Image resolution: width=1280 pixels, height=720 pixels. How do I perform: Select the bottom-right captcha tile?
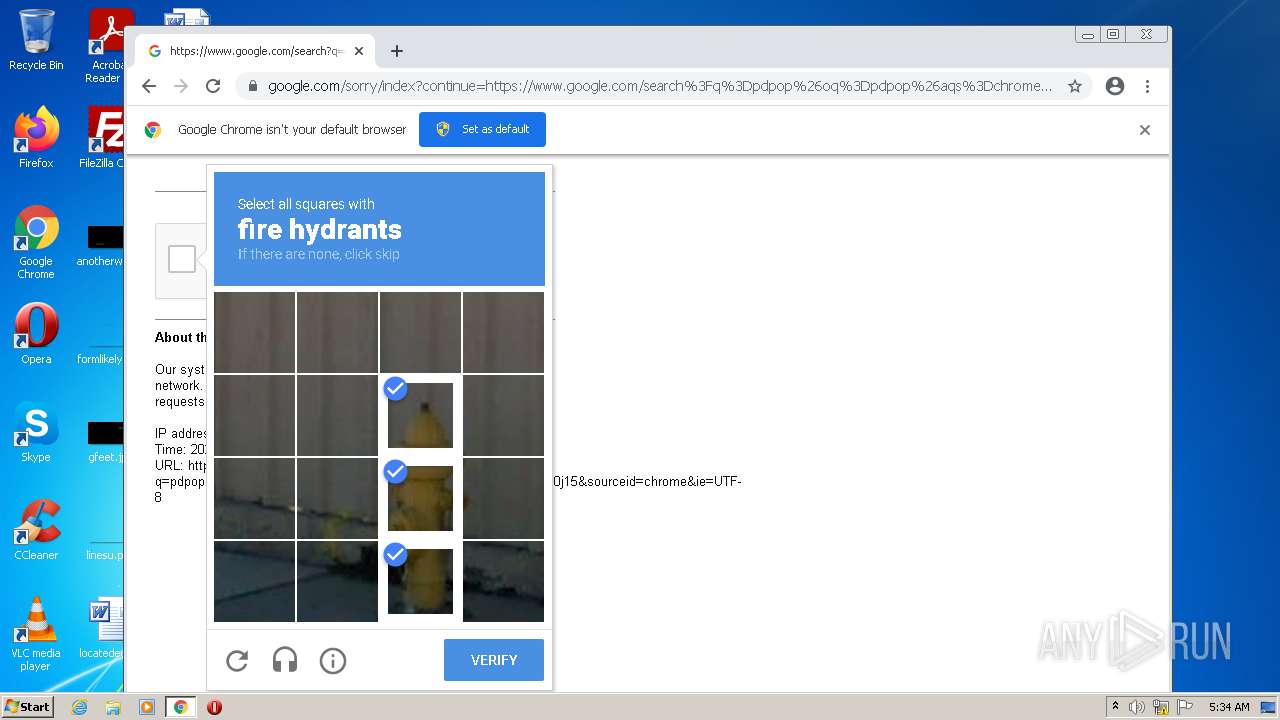[503, 581]
